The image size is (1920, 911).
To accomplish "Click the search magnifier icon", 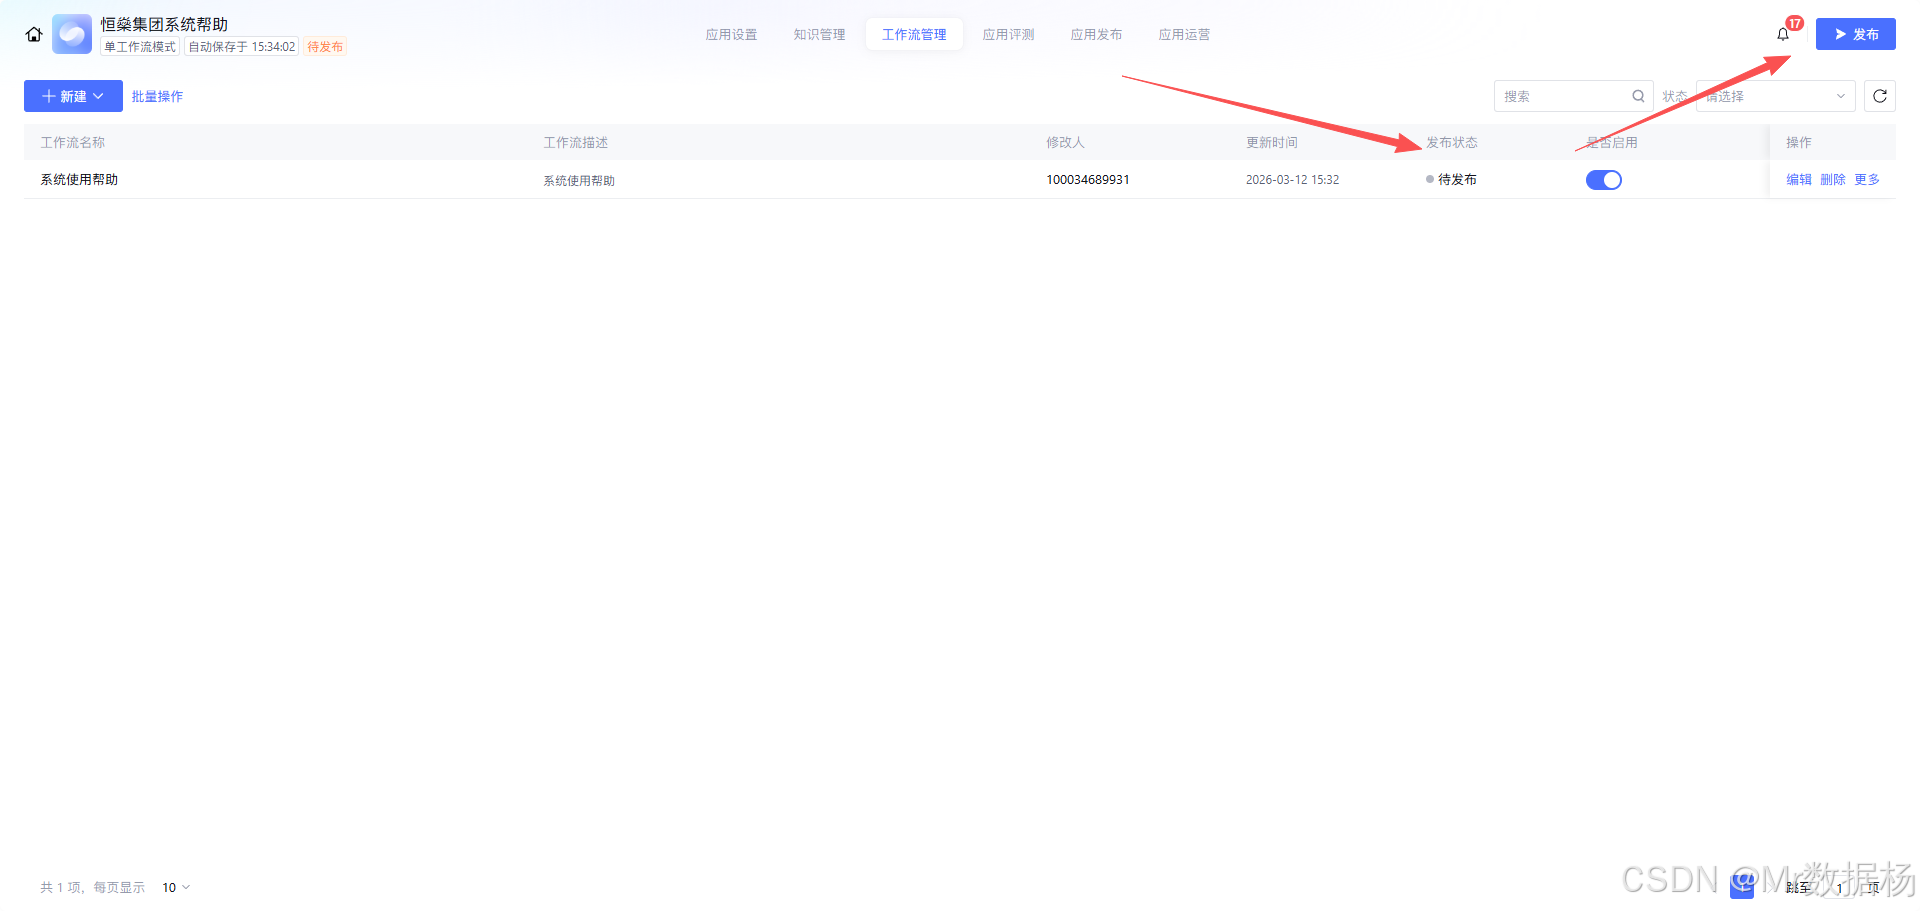I will click(x=1638, y=96).
